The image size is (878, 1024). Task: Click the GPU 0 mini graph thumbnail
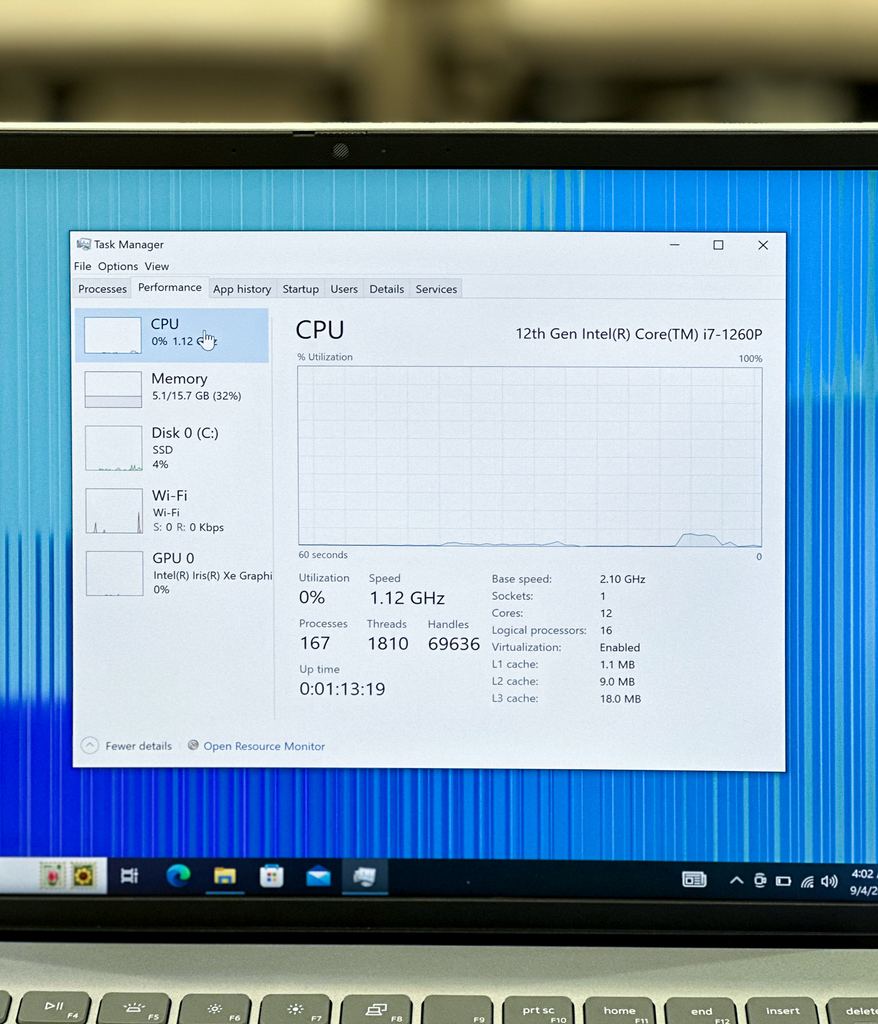click(115, 573)
